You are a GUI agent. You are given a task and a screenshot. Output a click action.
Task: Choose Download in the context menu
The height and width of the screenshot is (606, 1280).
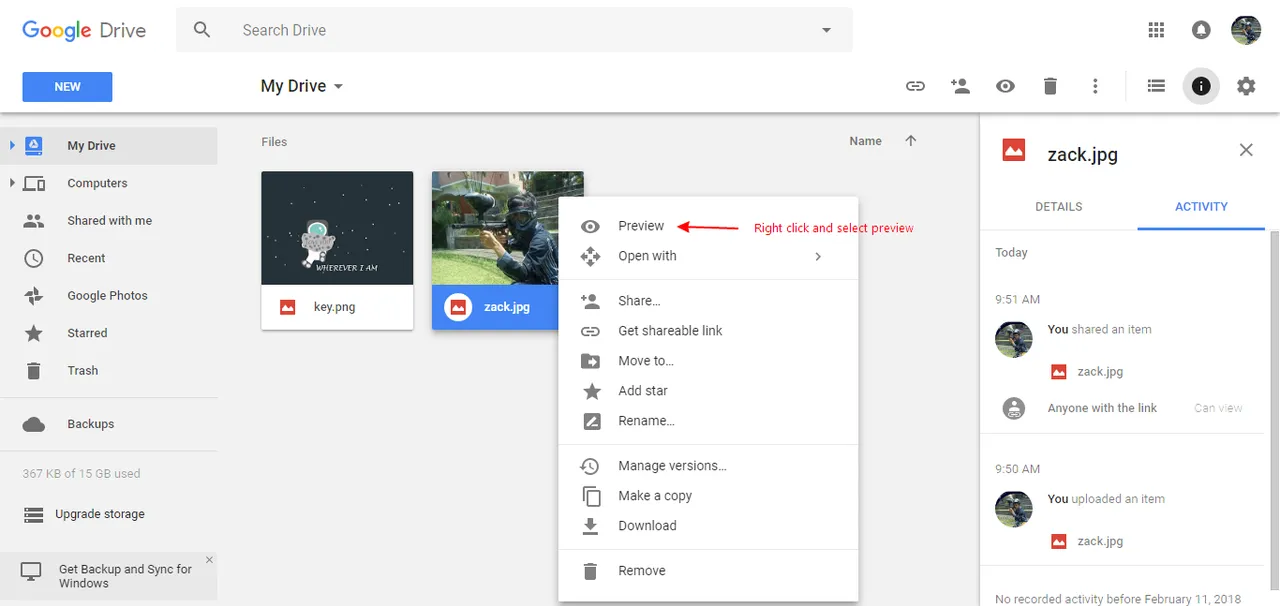(x=709, y=526)
